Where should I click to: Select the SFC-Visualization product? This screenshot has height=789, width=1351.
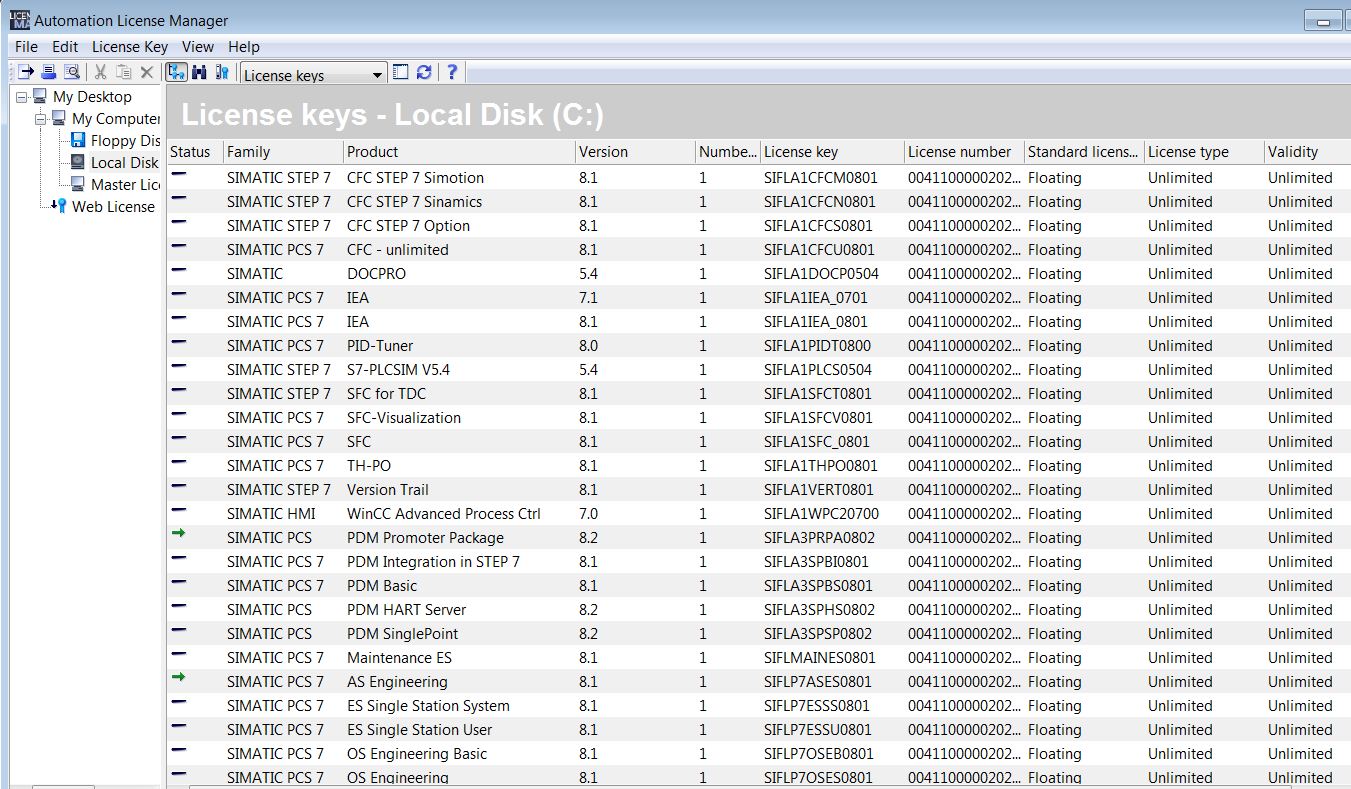click(404, 418)
